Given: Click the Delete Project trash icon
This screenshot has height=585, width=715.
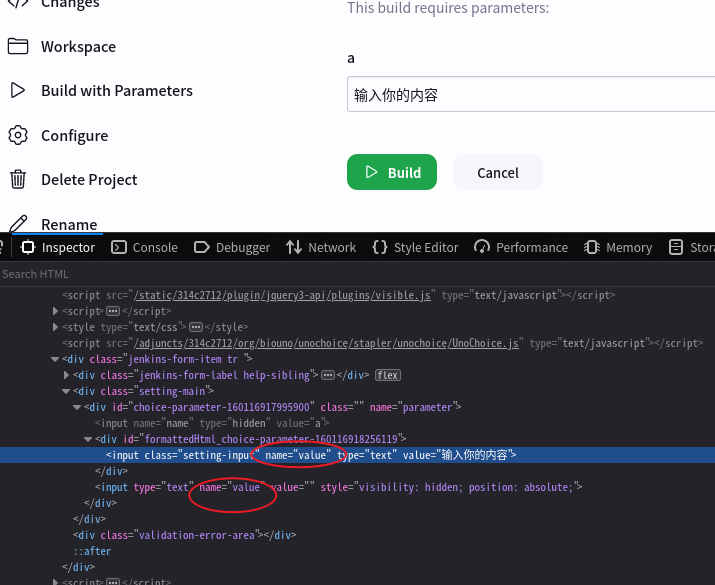Looking at the screenshot, I should [18, 179].
